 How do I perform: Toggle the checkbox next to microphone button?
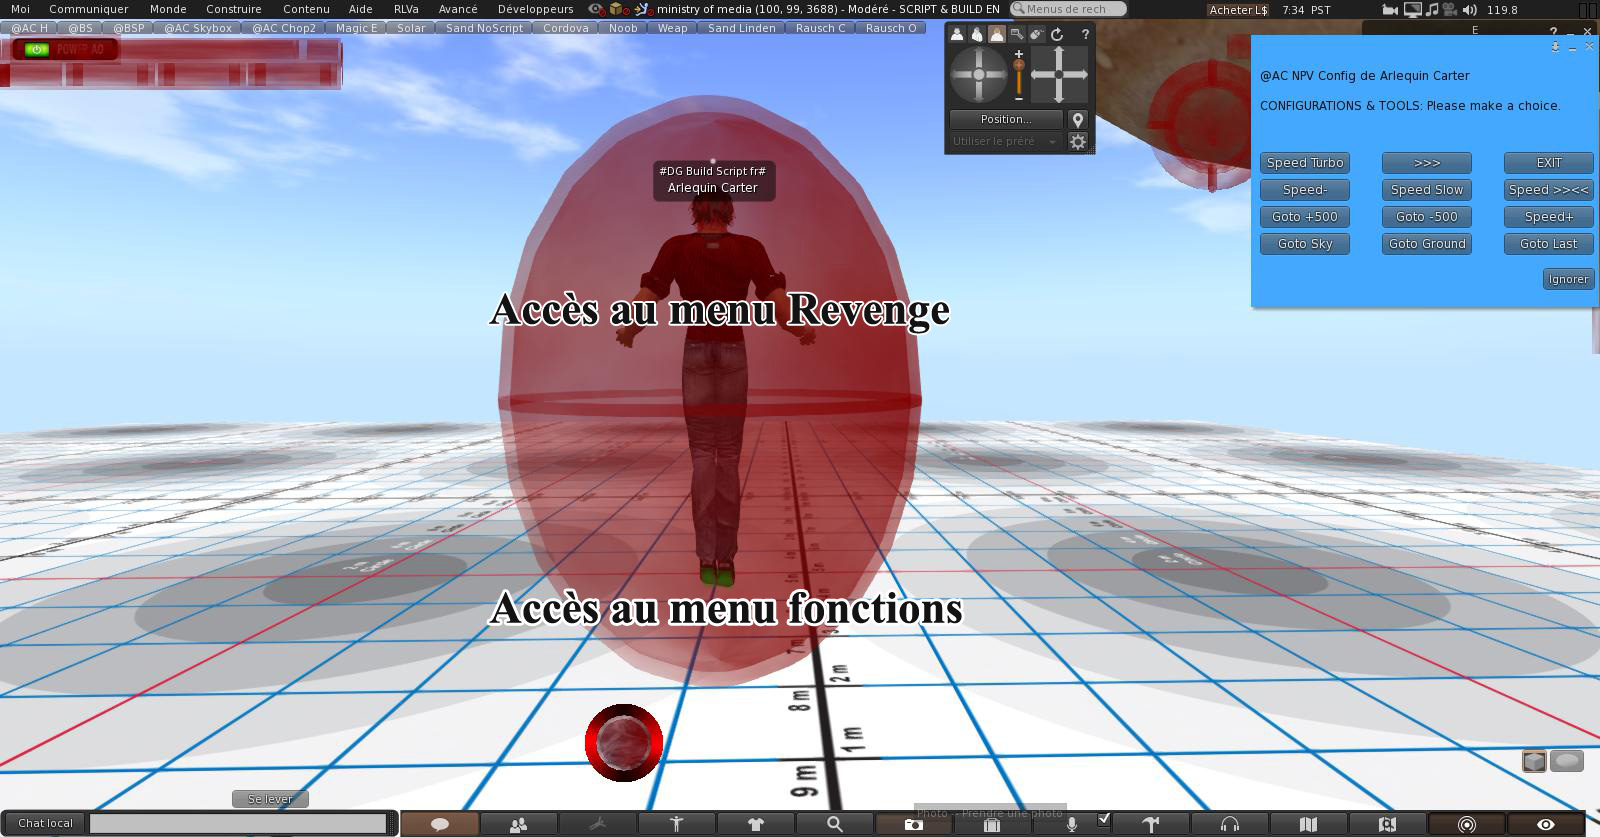click(x=1104, y=819)
